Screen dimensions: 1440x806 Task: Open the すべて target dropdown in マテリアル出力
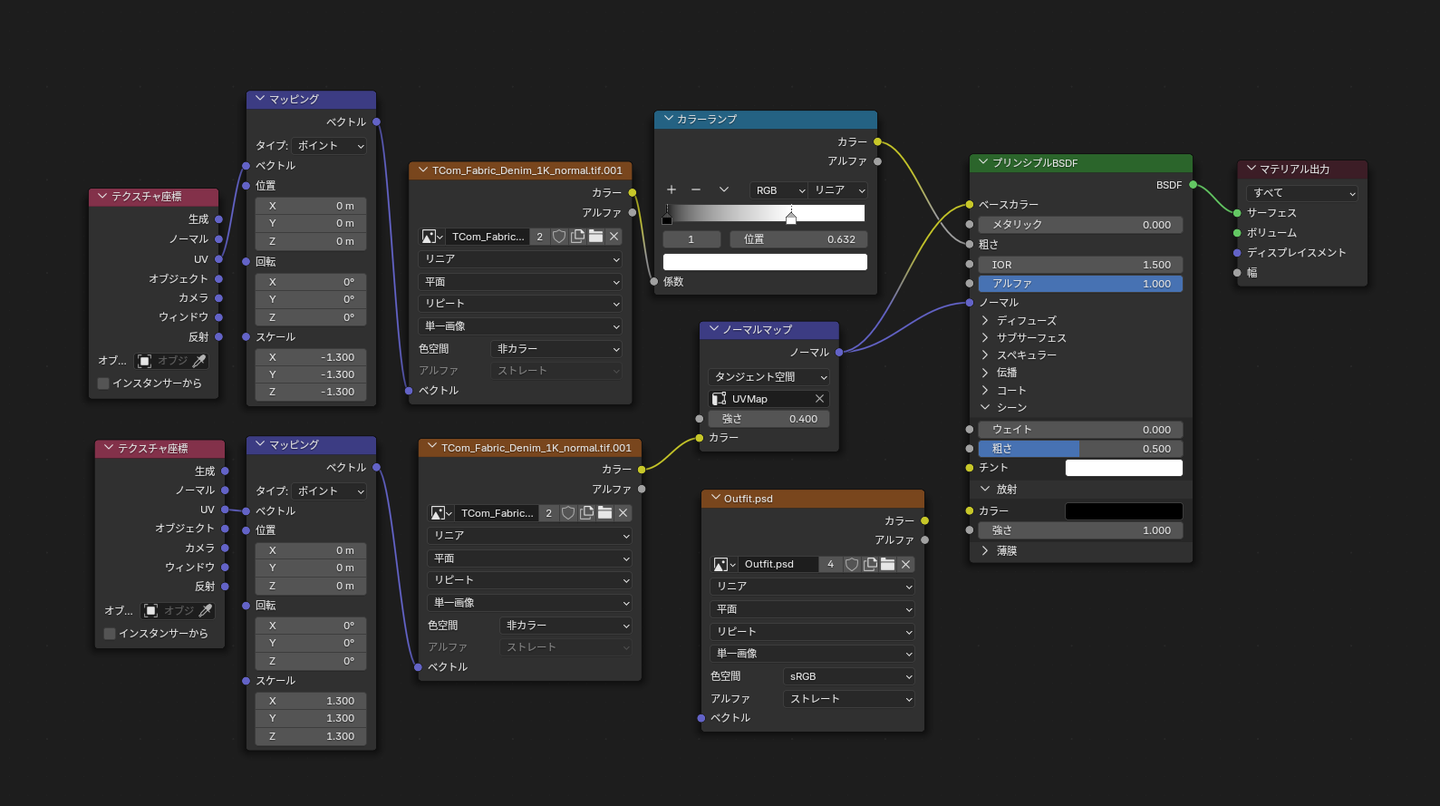1302,193
